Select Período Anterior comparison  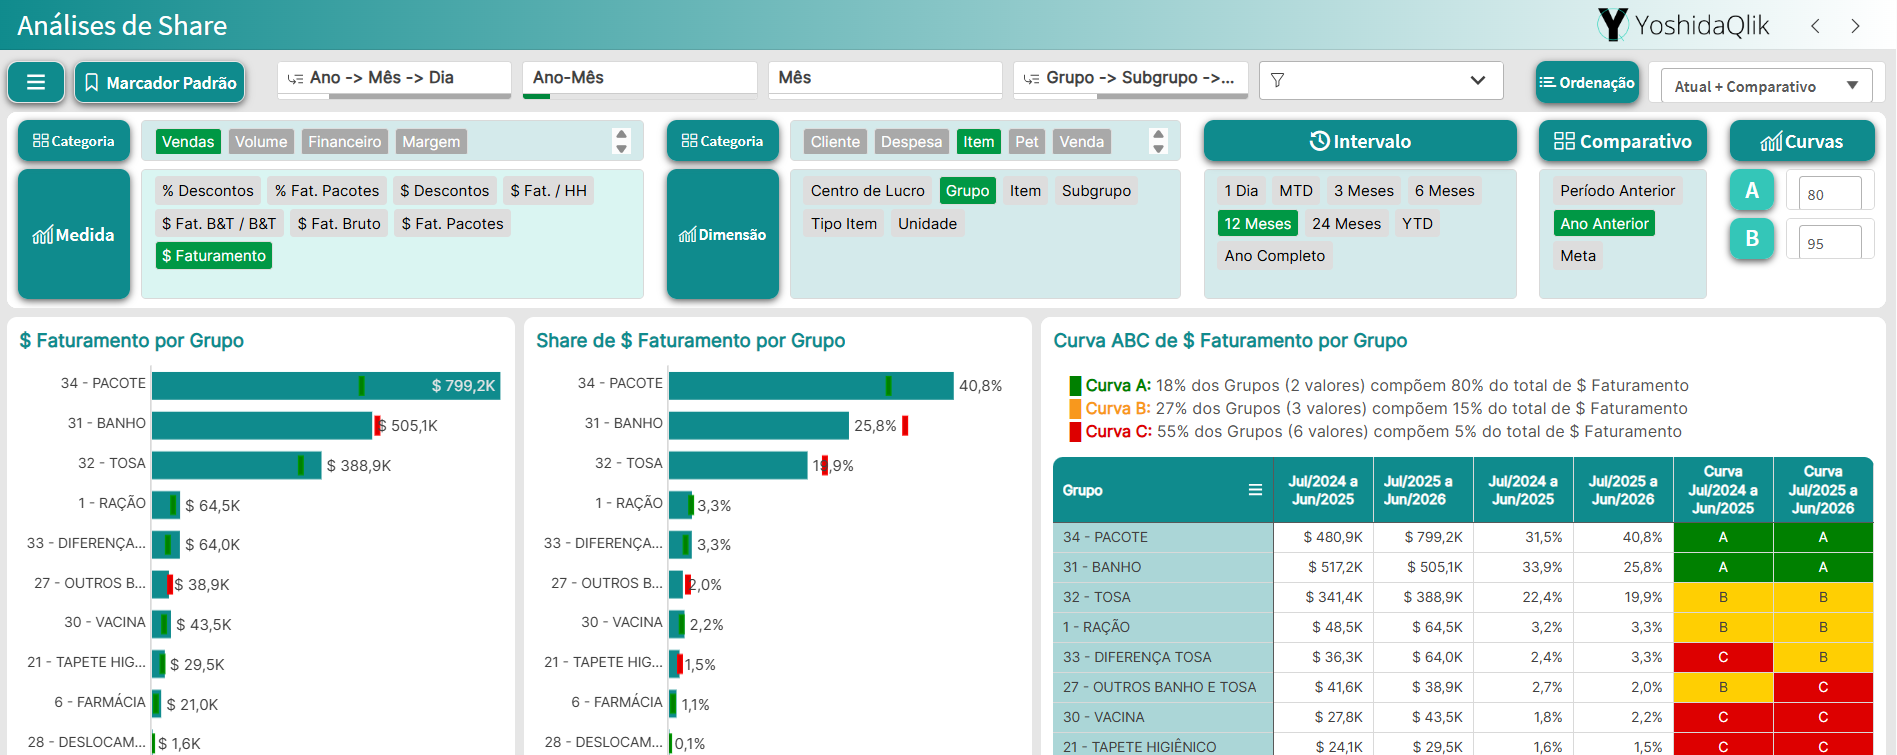pos(1618,191)
